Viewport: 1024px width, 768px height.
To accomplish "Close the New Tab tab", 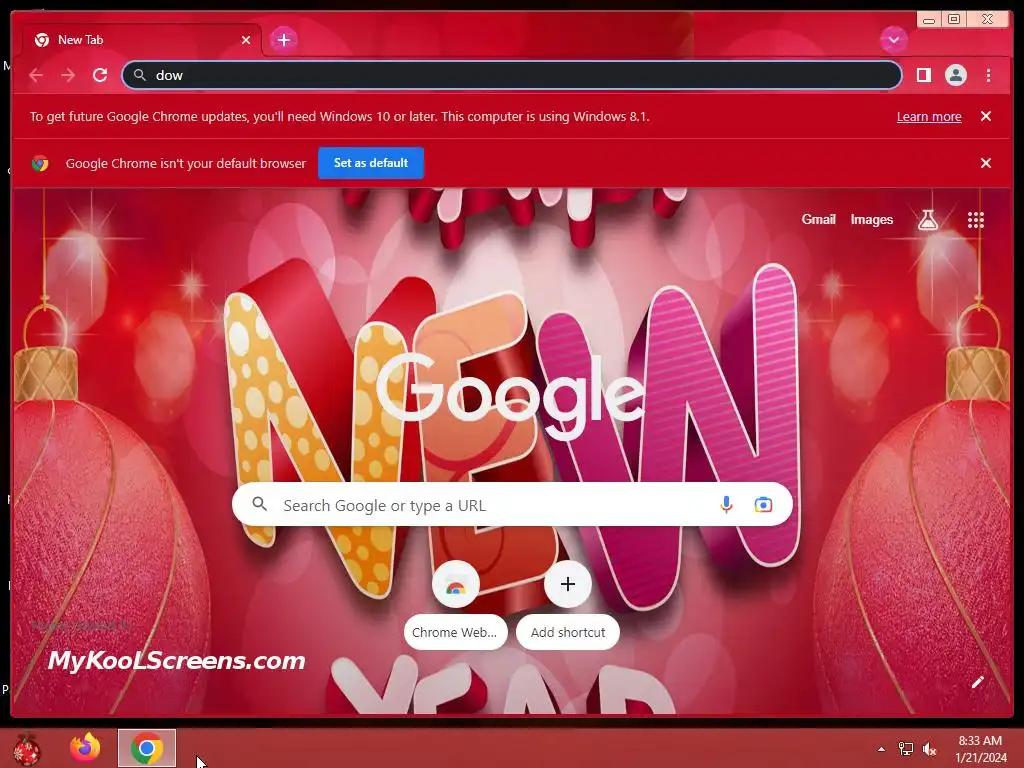I will 246,40.
